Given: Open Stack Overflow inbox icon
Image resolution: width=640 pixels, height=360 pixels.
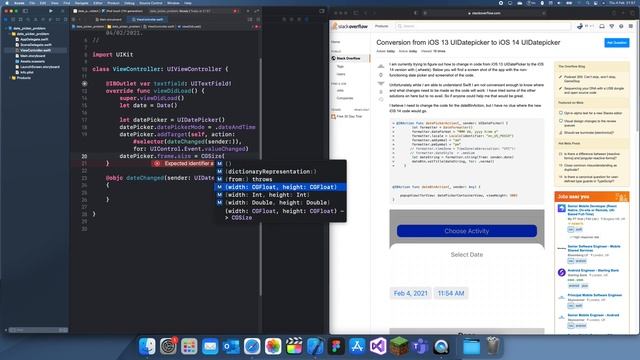Looking at the screenshot, I should pos(602,26).
